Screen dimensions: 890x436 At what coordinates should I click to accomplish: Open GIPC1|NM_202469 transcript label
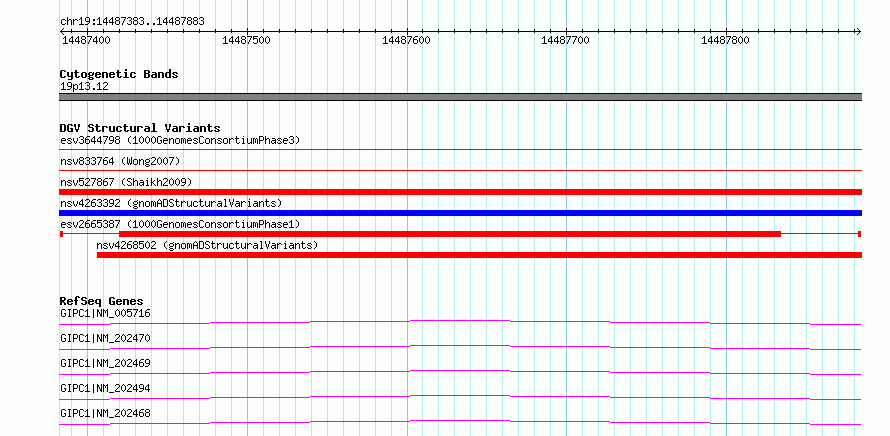106,363
